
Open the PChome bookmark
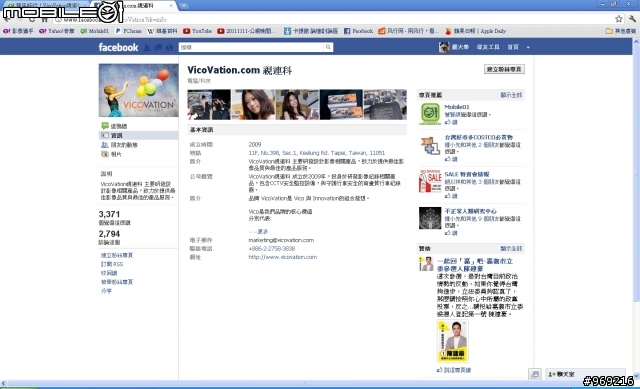coord(129,31)
